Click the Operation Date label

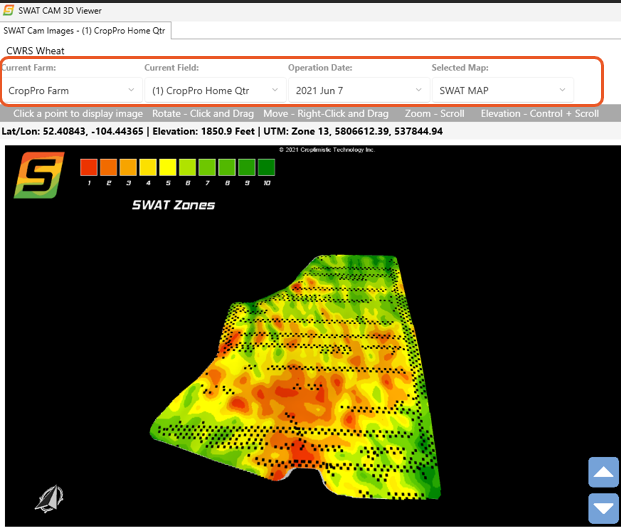(x=320, y=68)
